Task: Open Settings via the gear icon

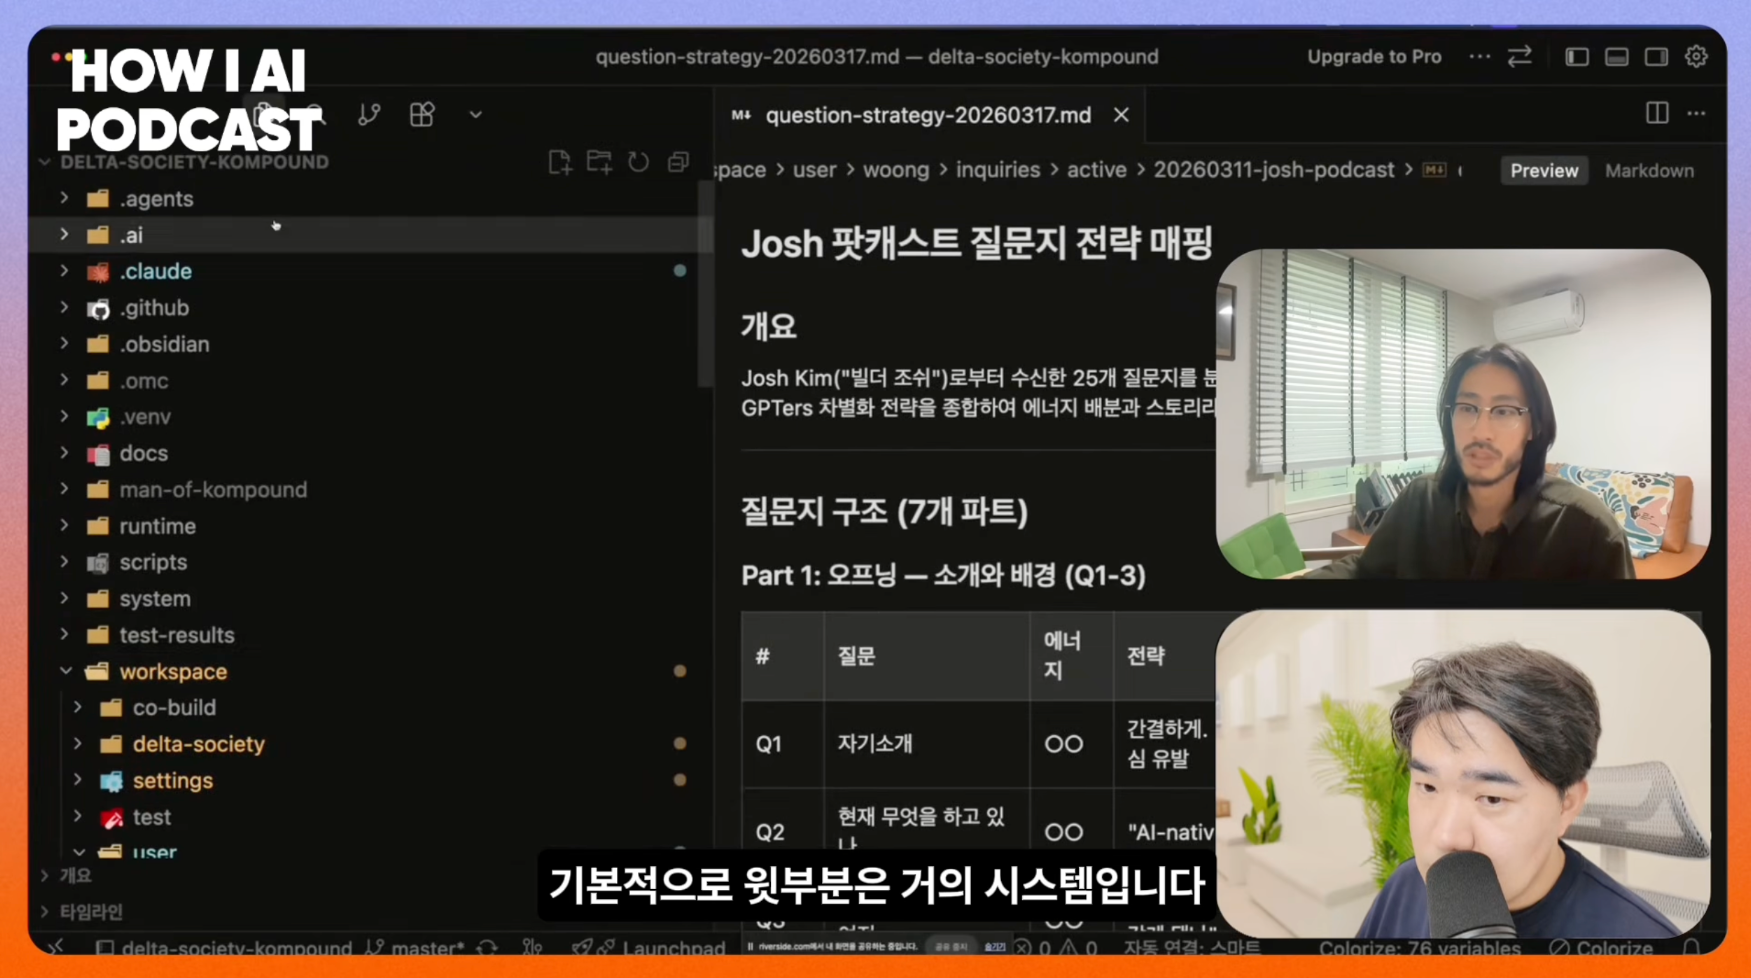Action: 1696,56
